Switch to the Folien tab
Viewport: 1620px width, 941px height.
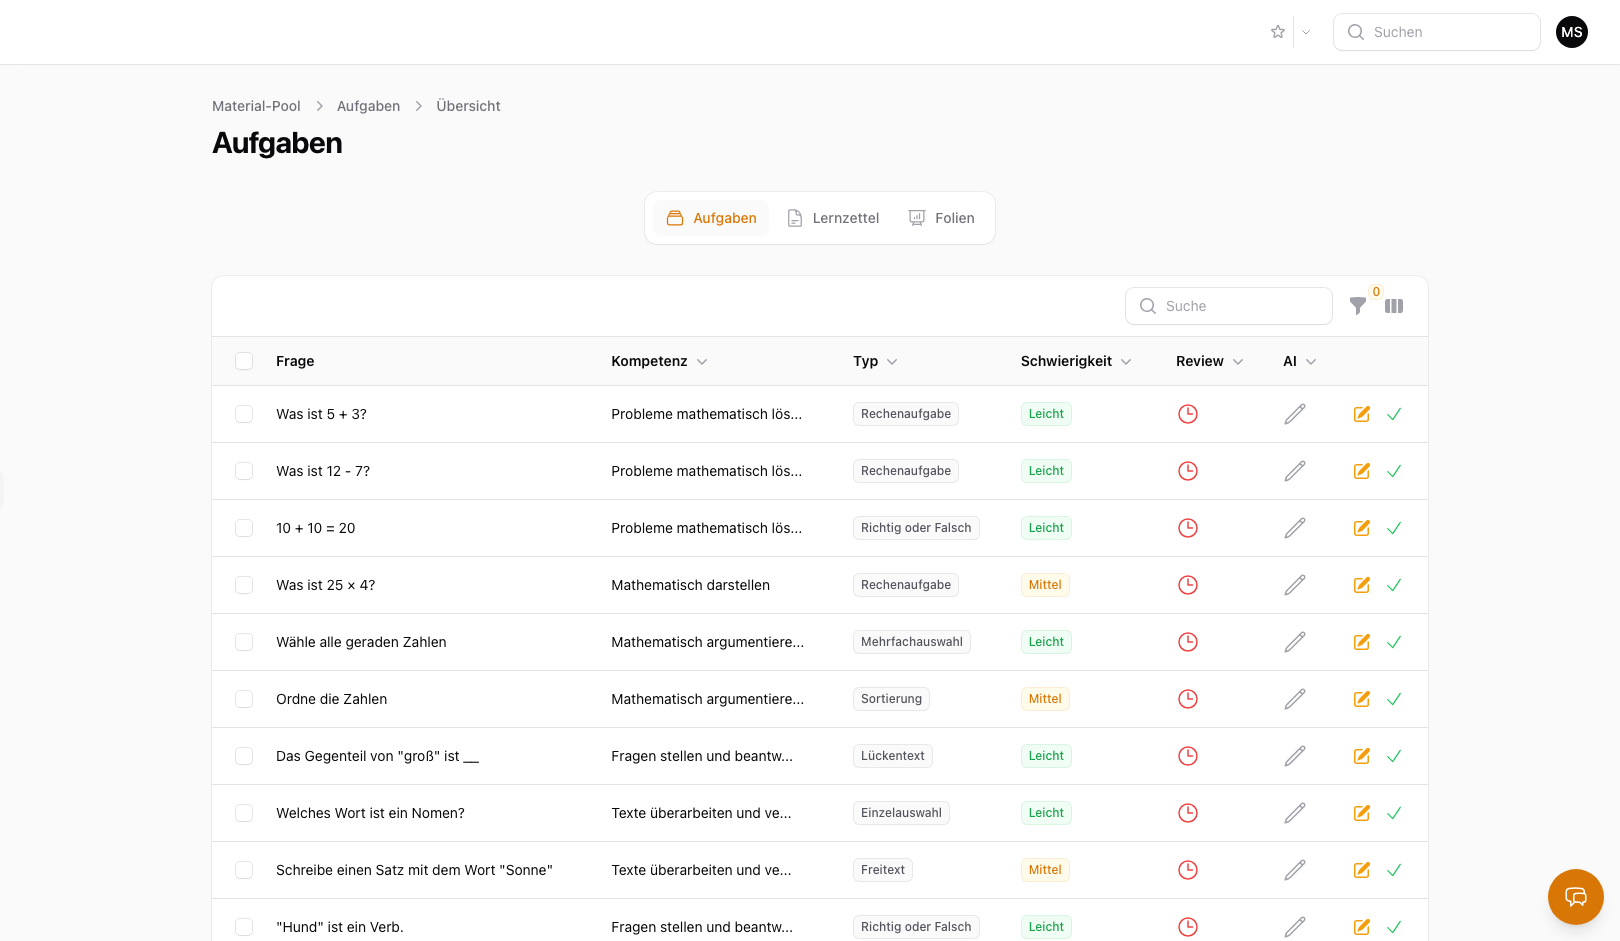[941, 218]
